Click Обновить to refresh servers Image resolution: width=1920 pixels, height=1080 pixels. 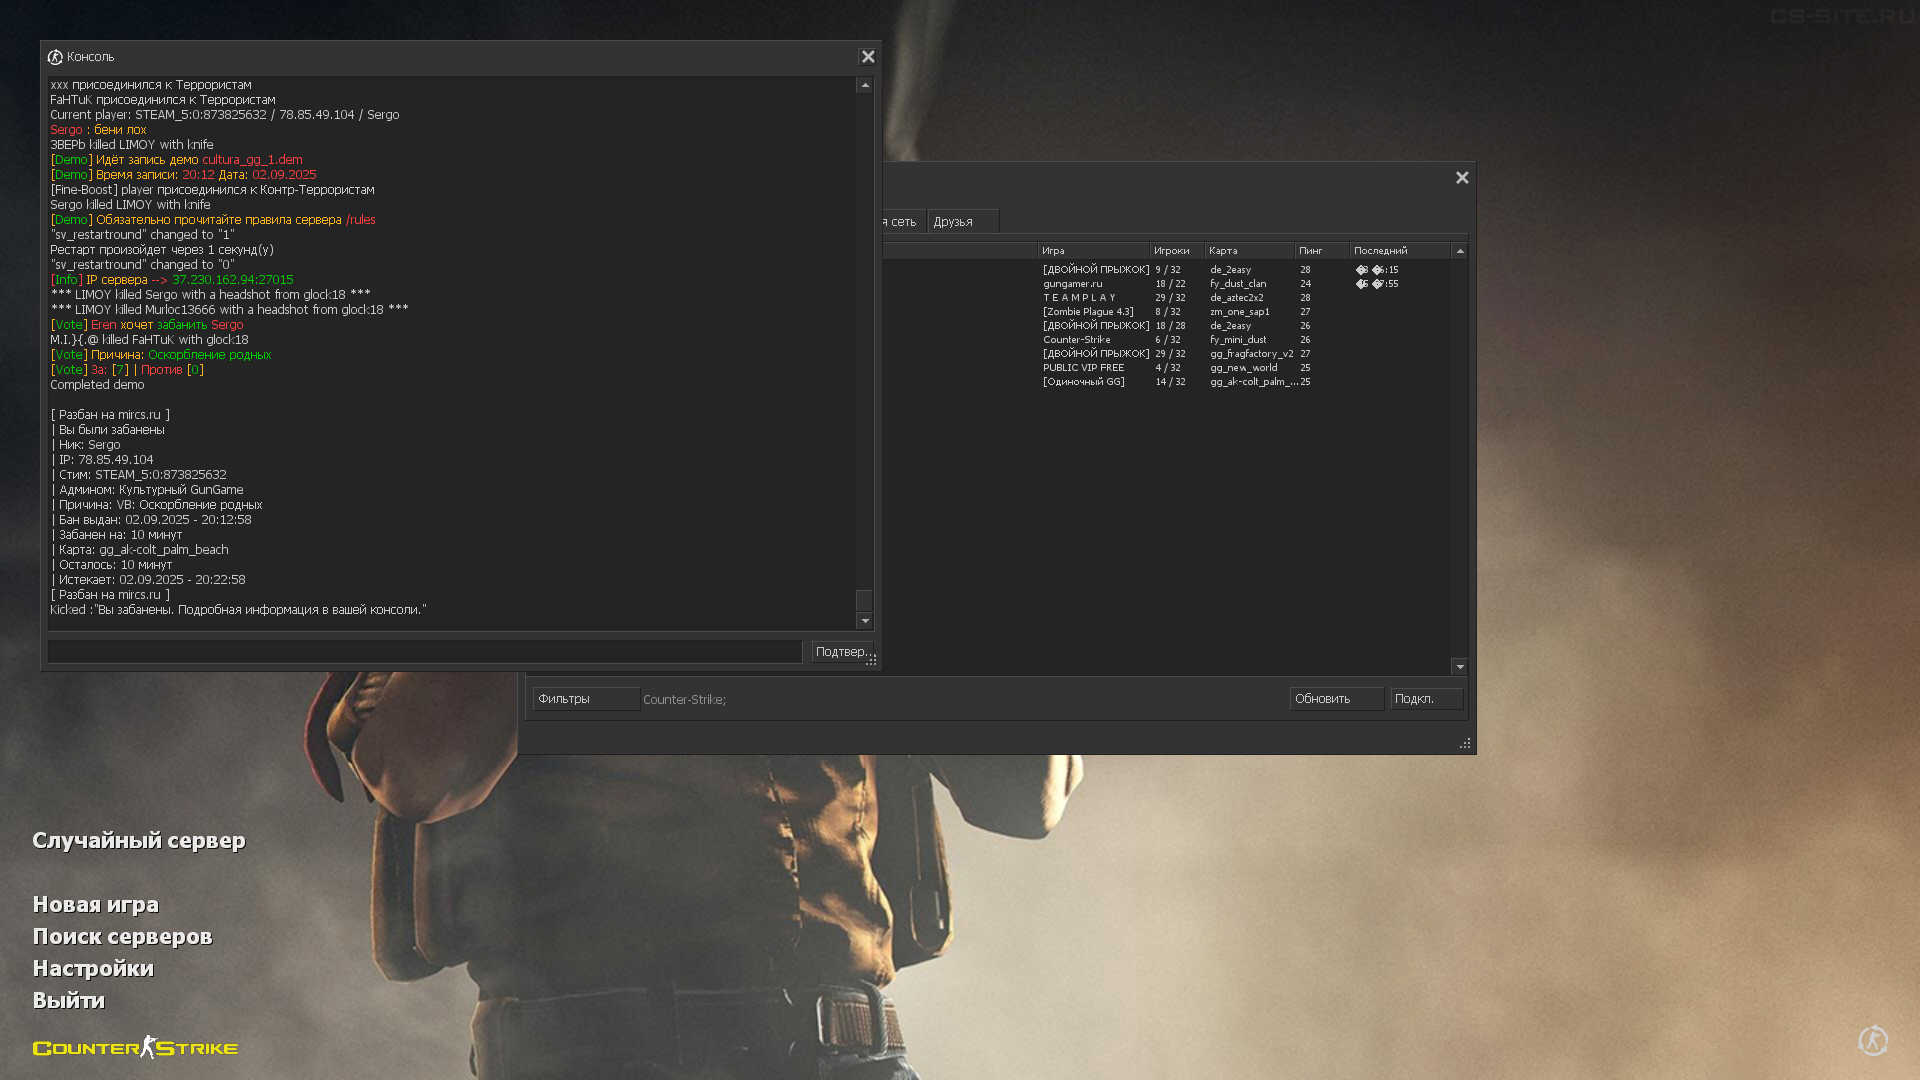click(x=1336, y=699)
